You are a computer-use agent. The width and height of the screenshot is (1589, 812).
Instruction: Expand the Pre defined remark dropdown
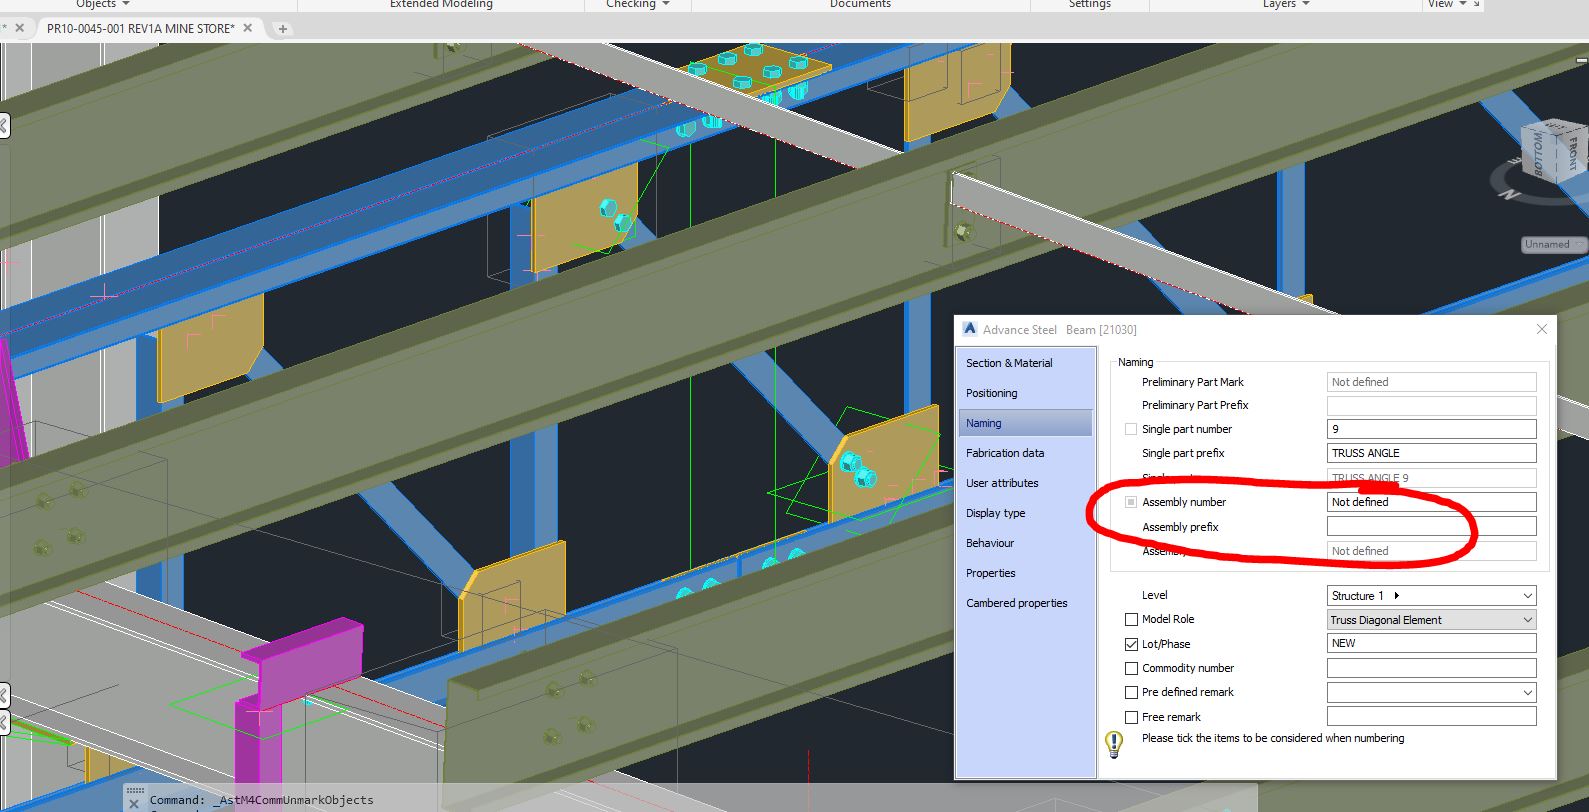coord(1431,692)
